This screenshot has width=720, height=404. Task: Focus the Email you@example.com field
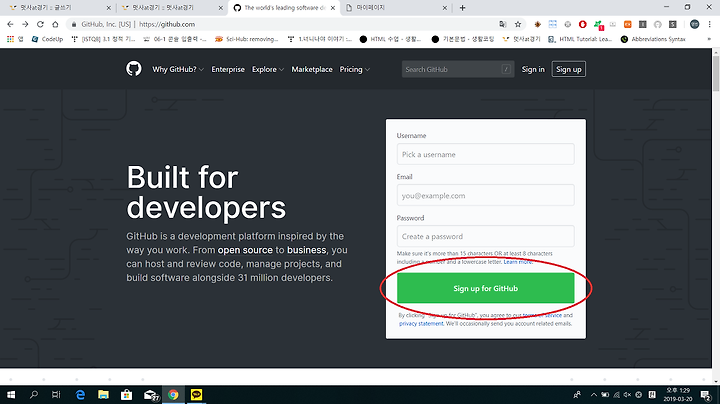point(485,196)
